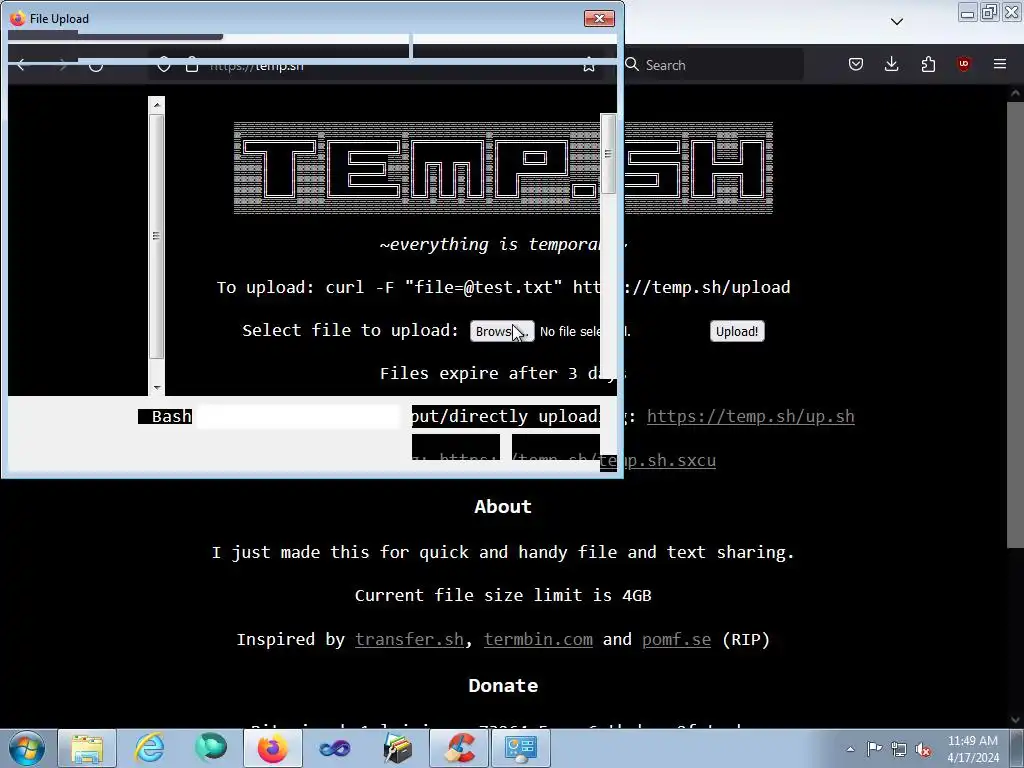Click the padlock site security icon
The image size is (1024, 768).
click(191, 65)
